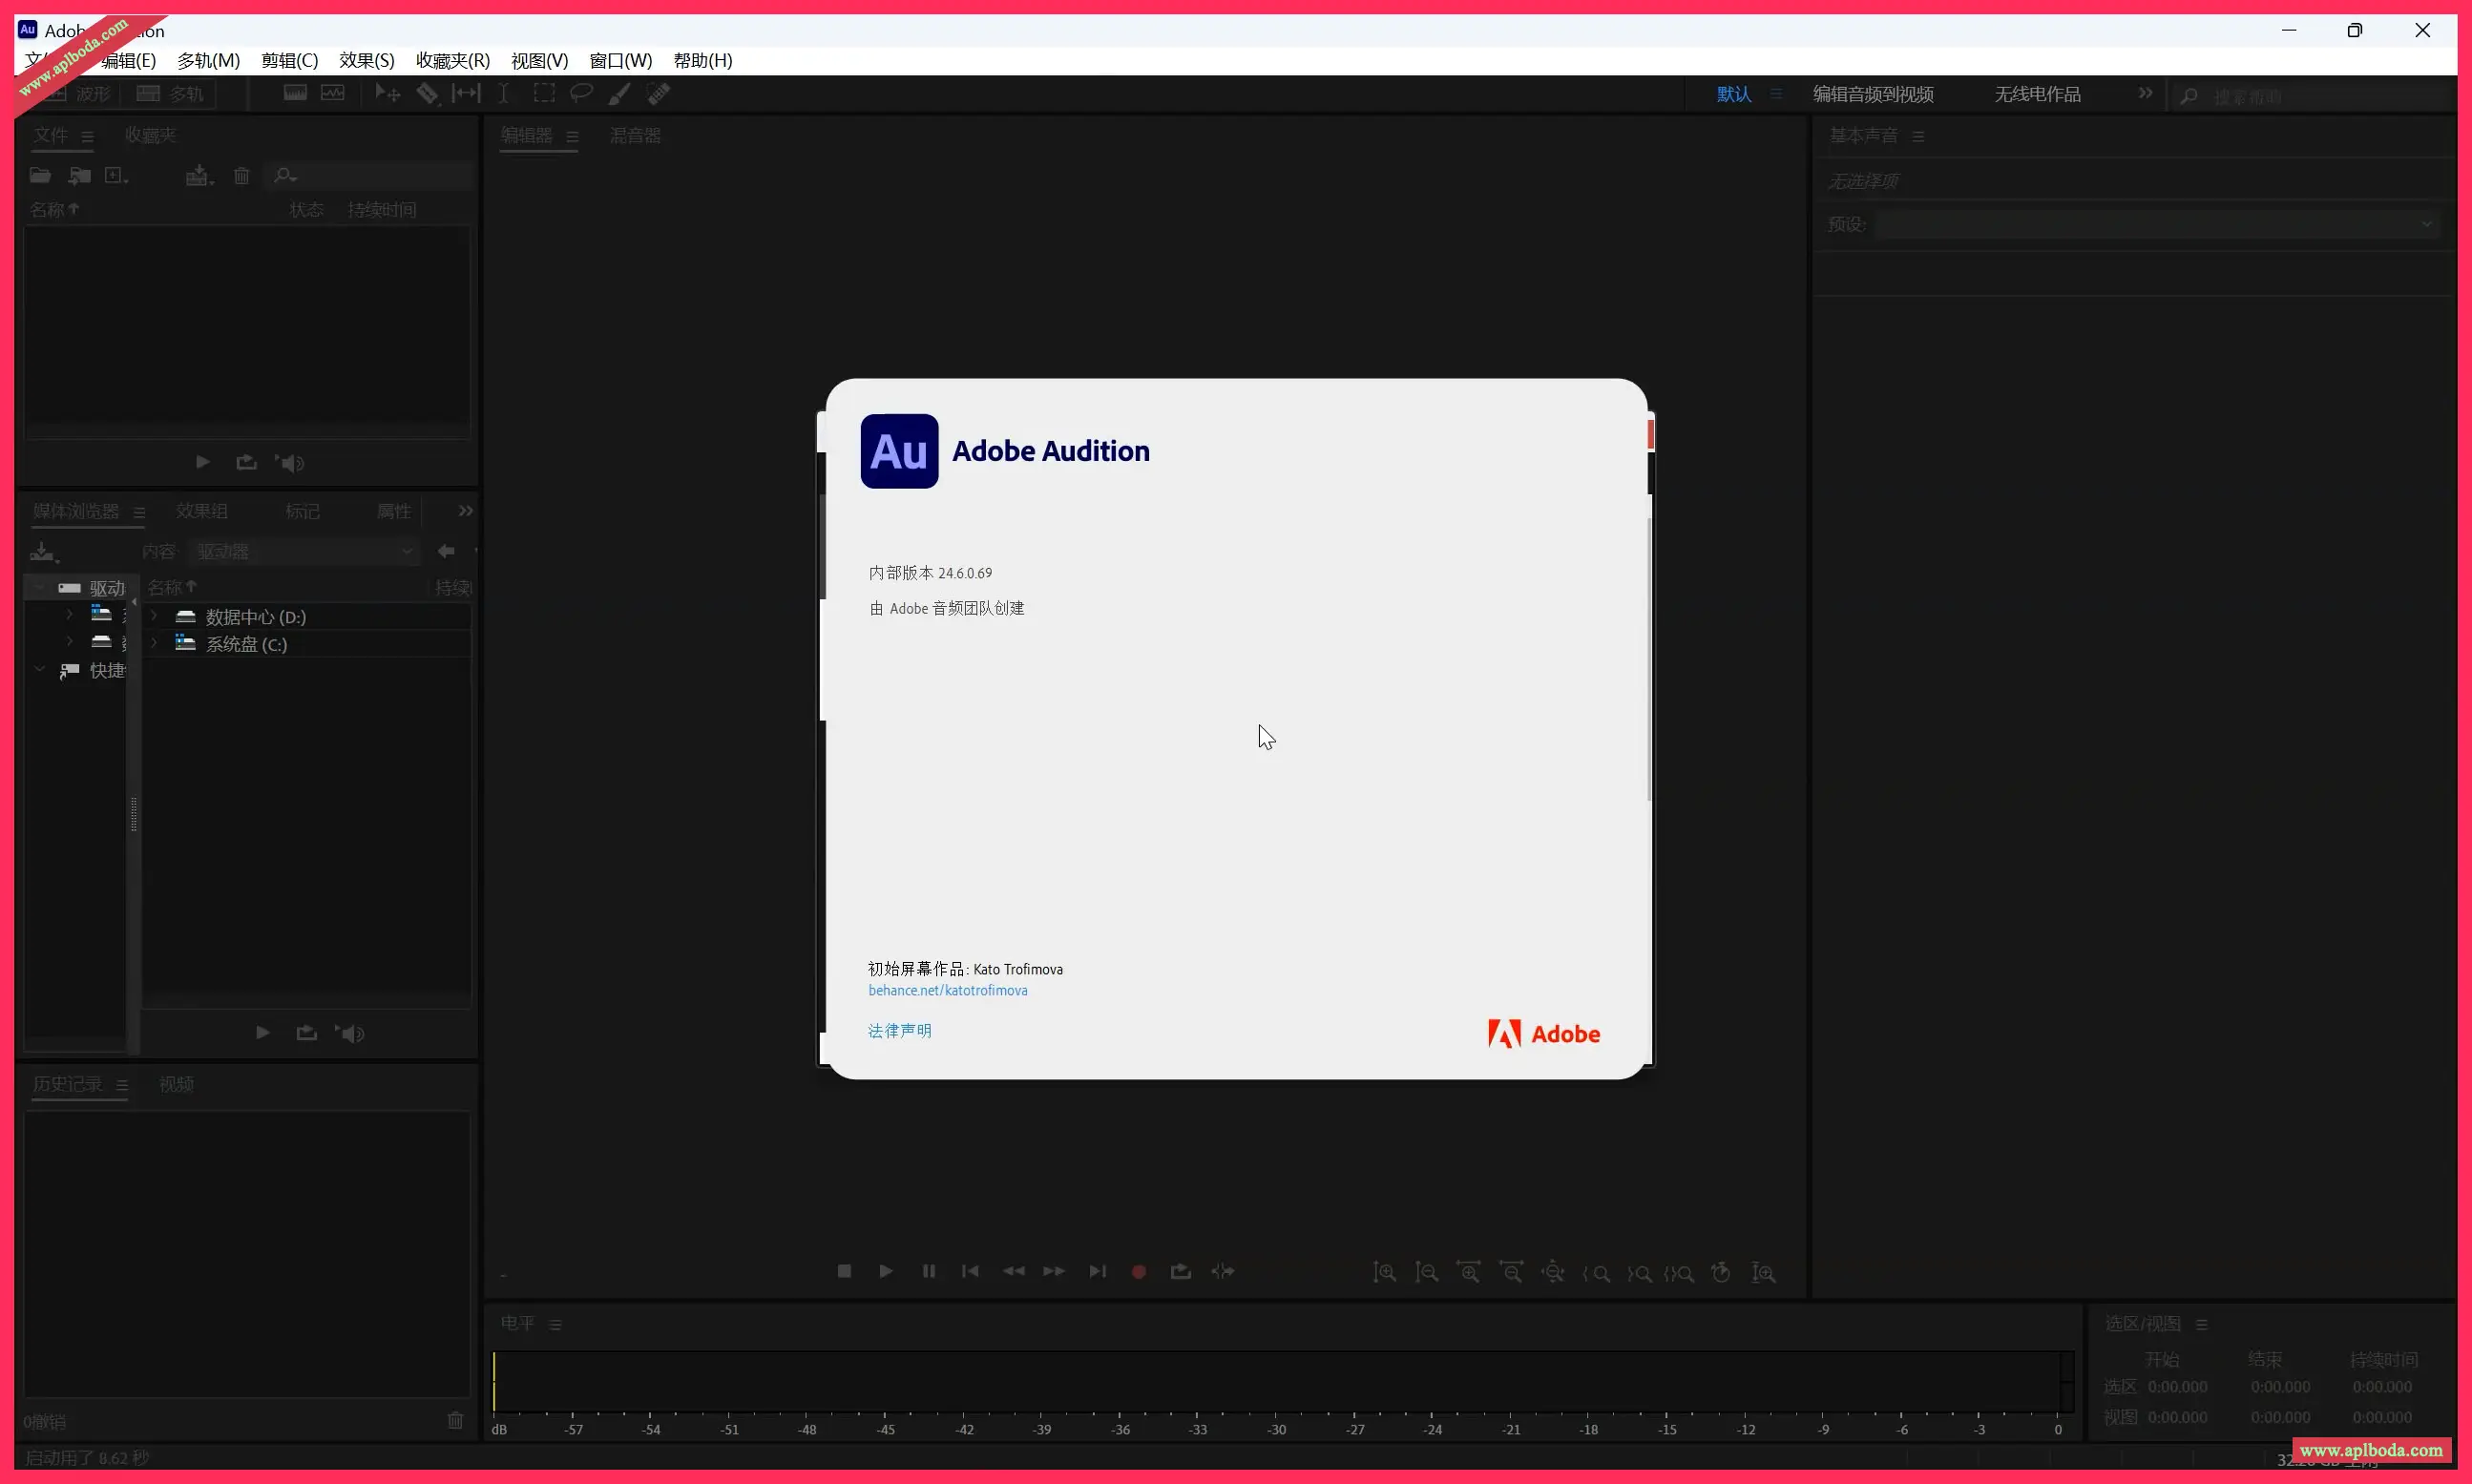Select the Paintbrush selection tool
This screenshot has height=1484, width=2472.
(x=619, y=94)
